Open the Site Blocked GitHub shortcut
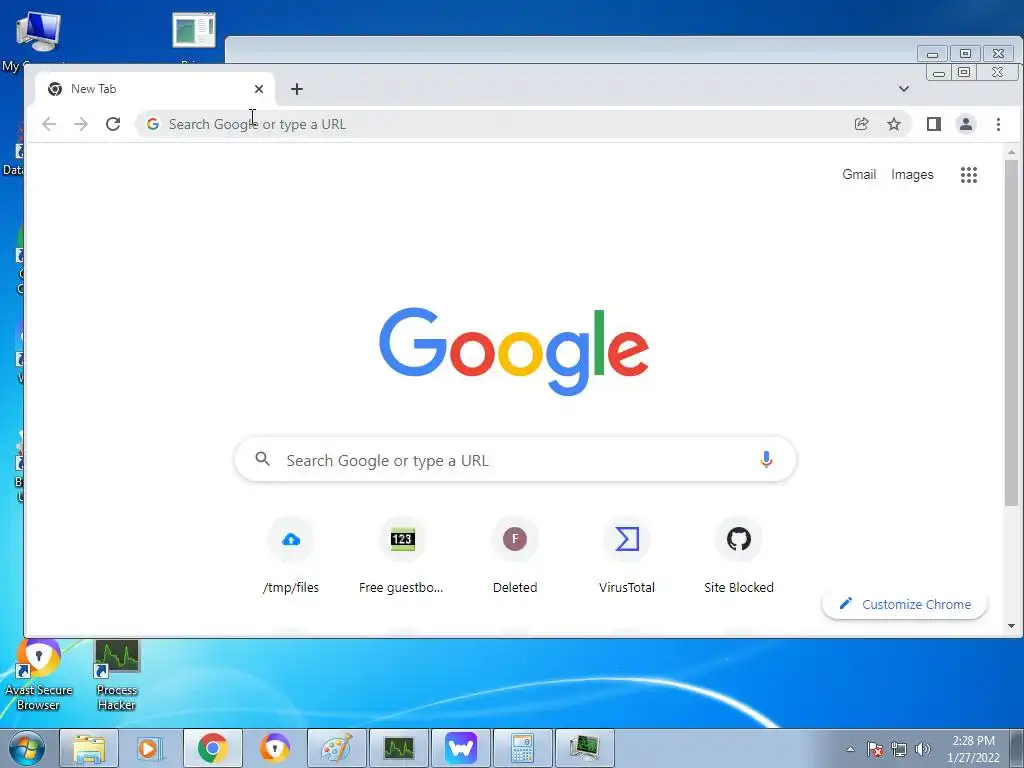 (739, 555)
